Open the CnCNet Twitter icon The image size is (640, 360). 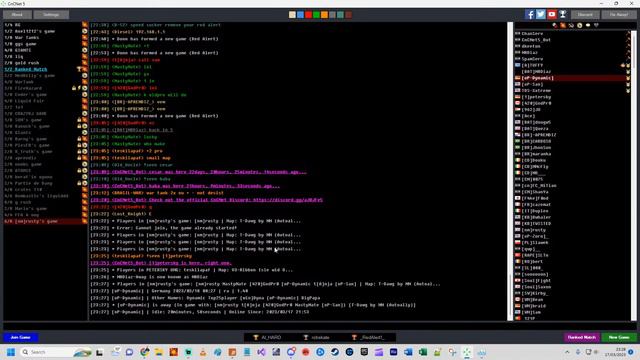click(x=540, y=14)
